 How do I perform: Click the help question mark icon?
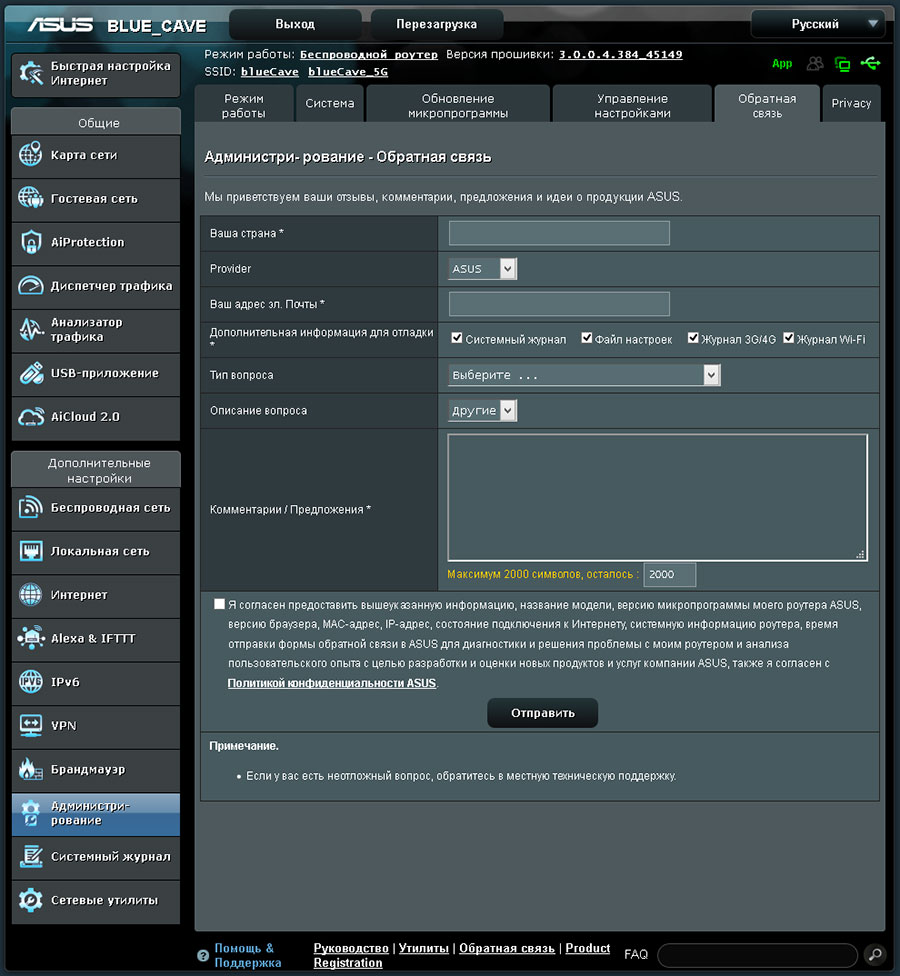[203, 955]
